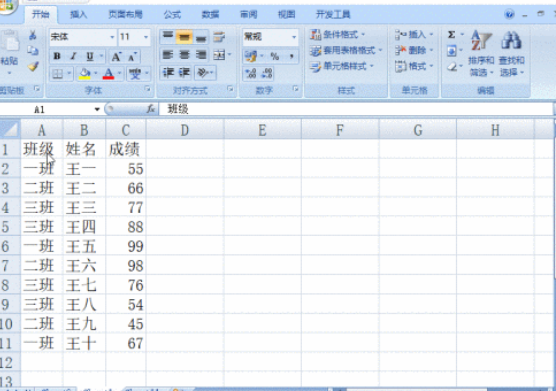Toggle underline formatting (U)
Viewport: 556px width, 391px height.
pos(90,56)
